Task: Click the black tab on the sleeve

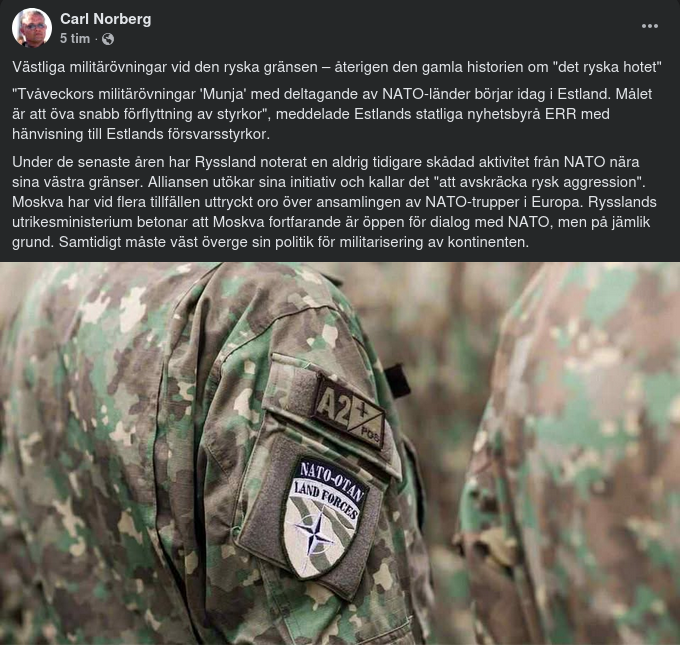Action: pyautogui.click(x=397, y=380)
